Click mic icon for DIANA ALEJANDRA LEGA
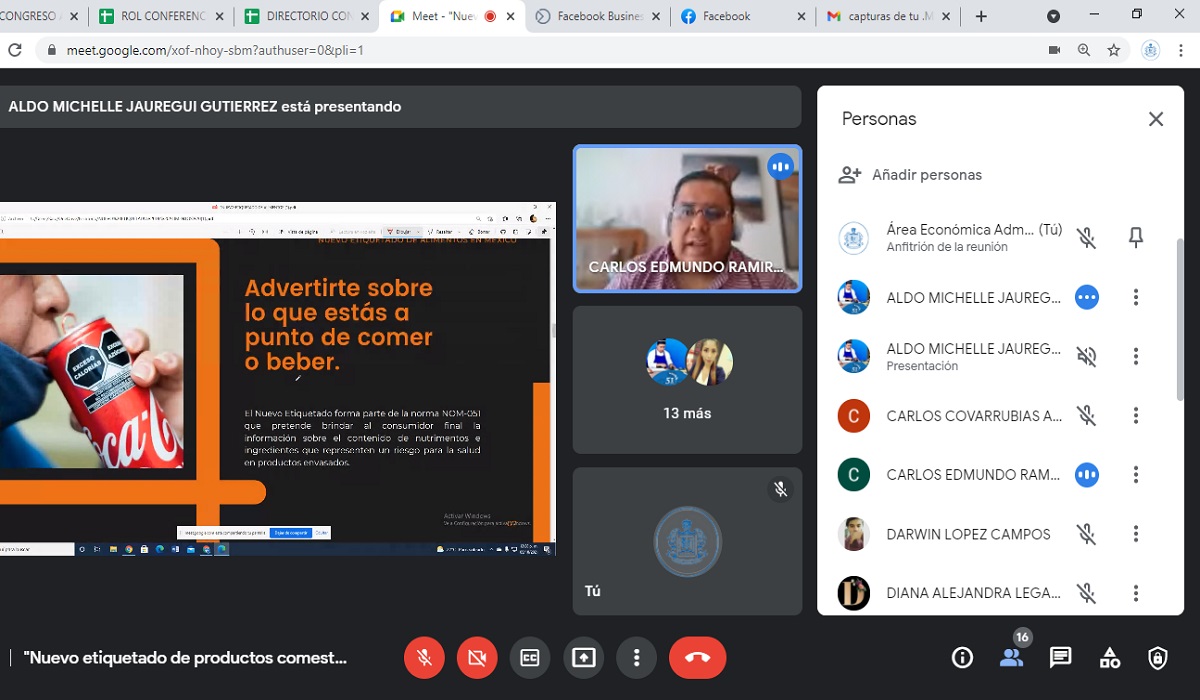Screen dimensions: 1200x700 1087,593
